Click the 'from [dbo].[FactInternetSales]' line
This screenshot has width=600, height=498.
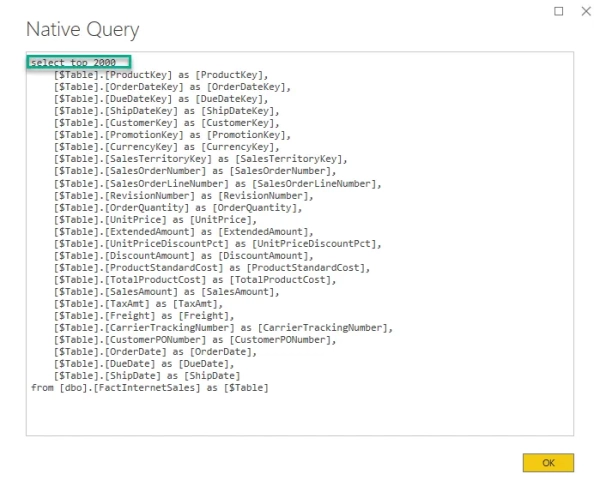tap(150, 387)
